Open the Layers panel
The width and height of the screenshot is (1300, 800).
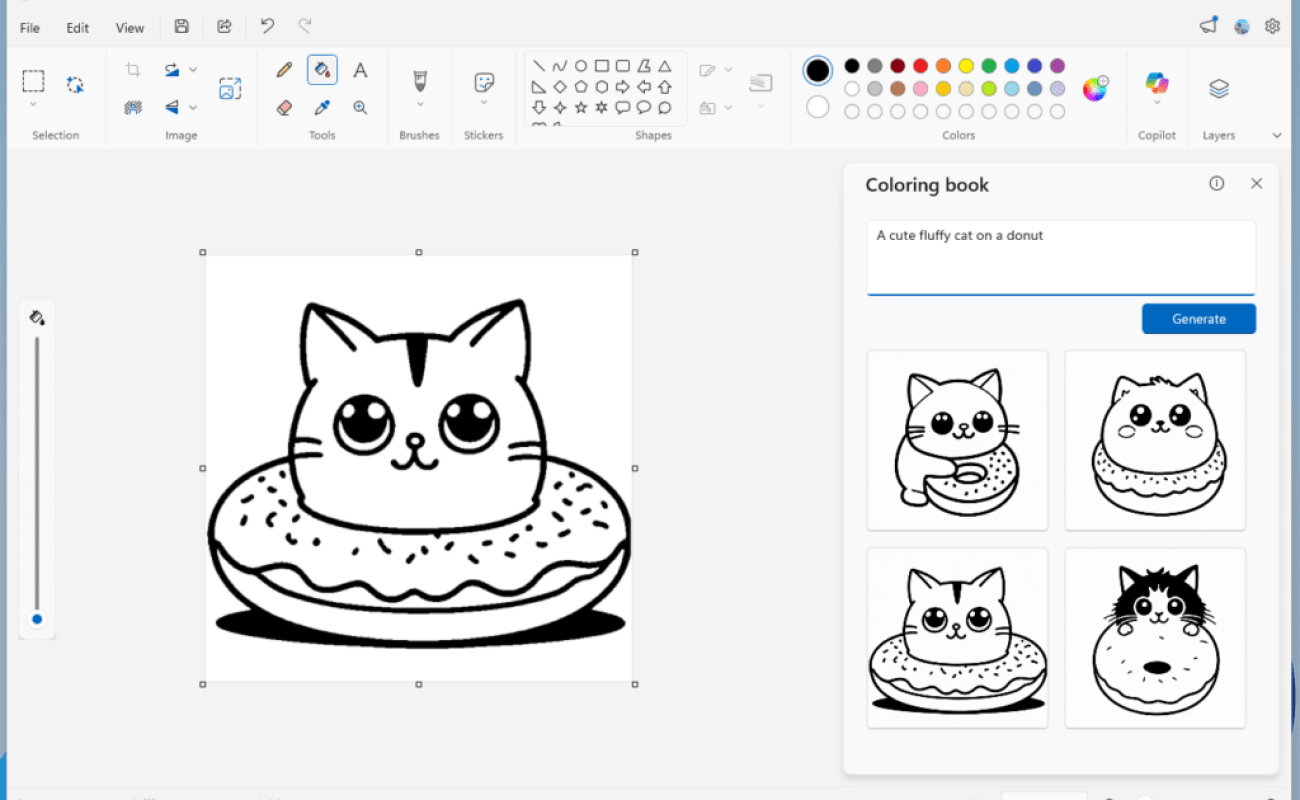[x=1218, y=88]
